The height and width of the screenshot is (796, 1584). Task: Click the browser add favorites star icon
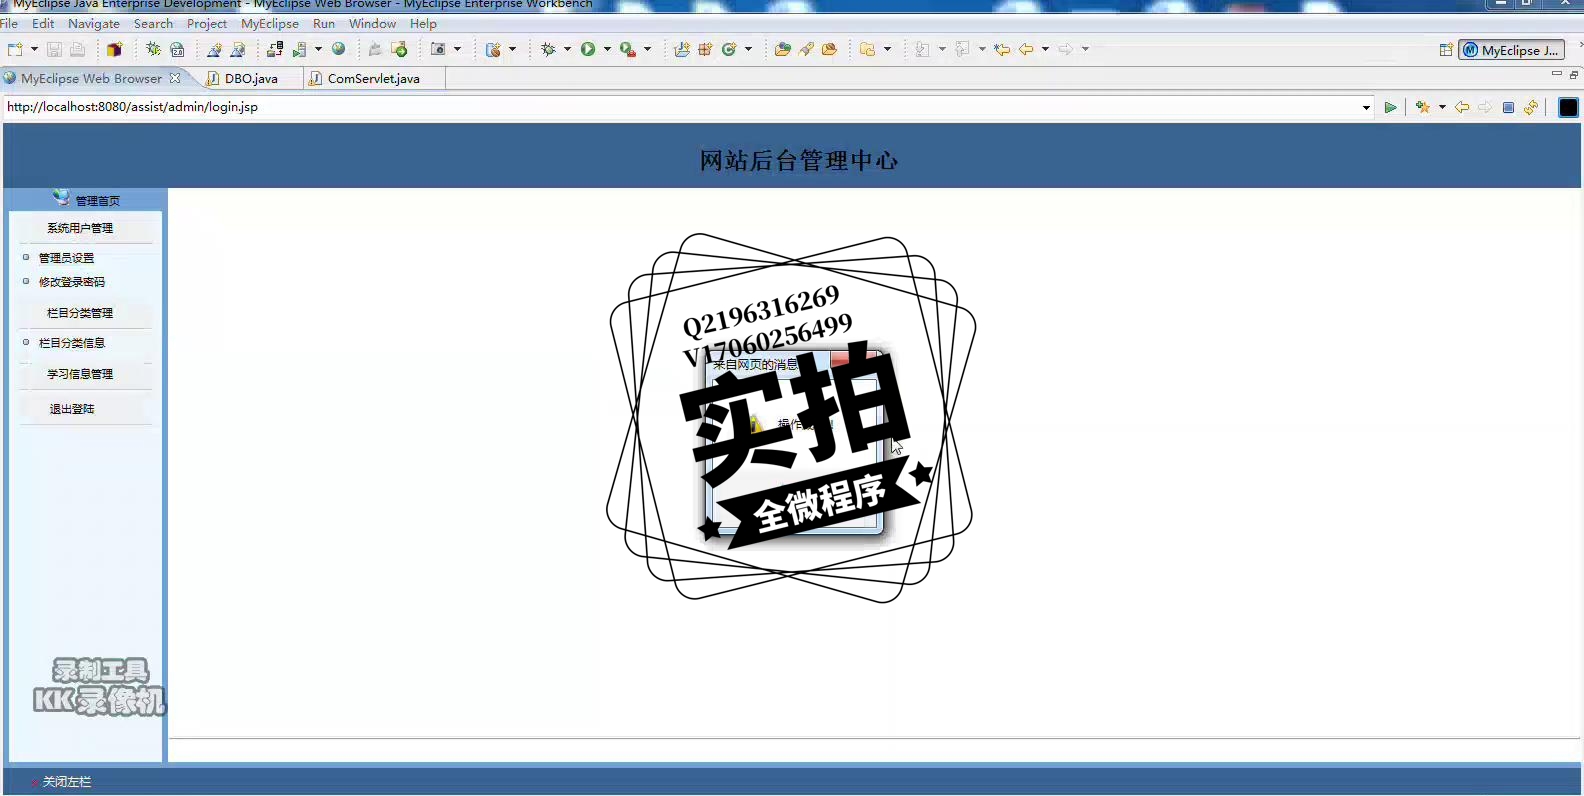(1423, 107)
